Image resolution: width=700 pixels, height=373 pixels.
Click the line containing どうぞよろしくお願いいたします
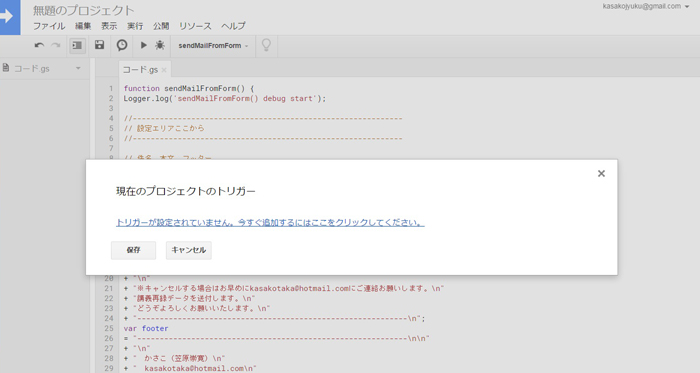pyautogui.click(x=197, y=308)
